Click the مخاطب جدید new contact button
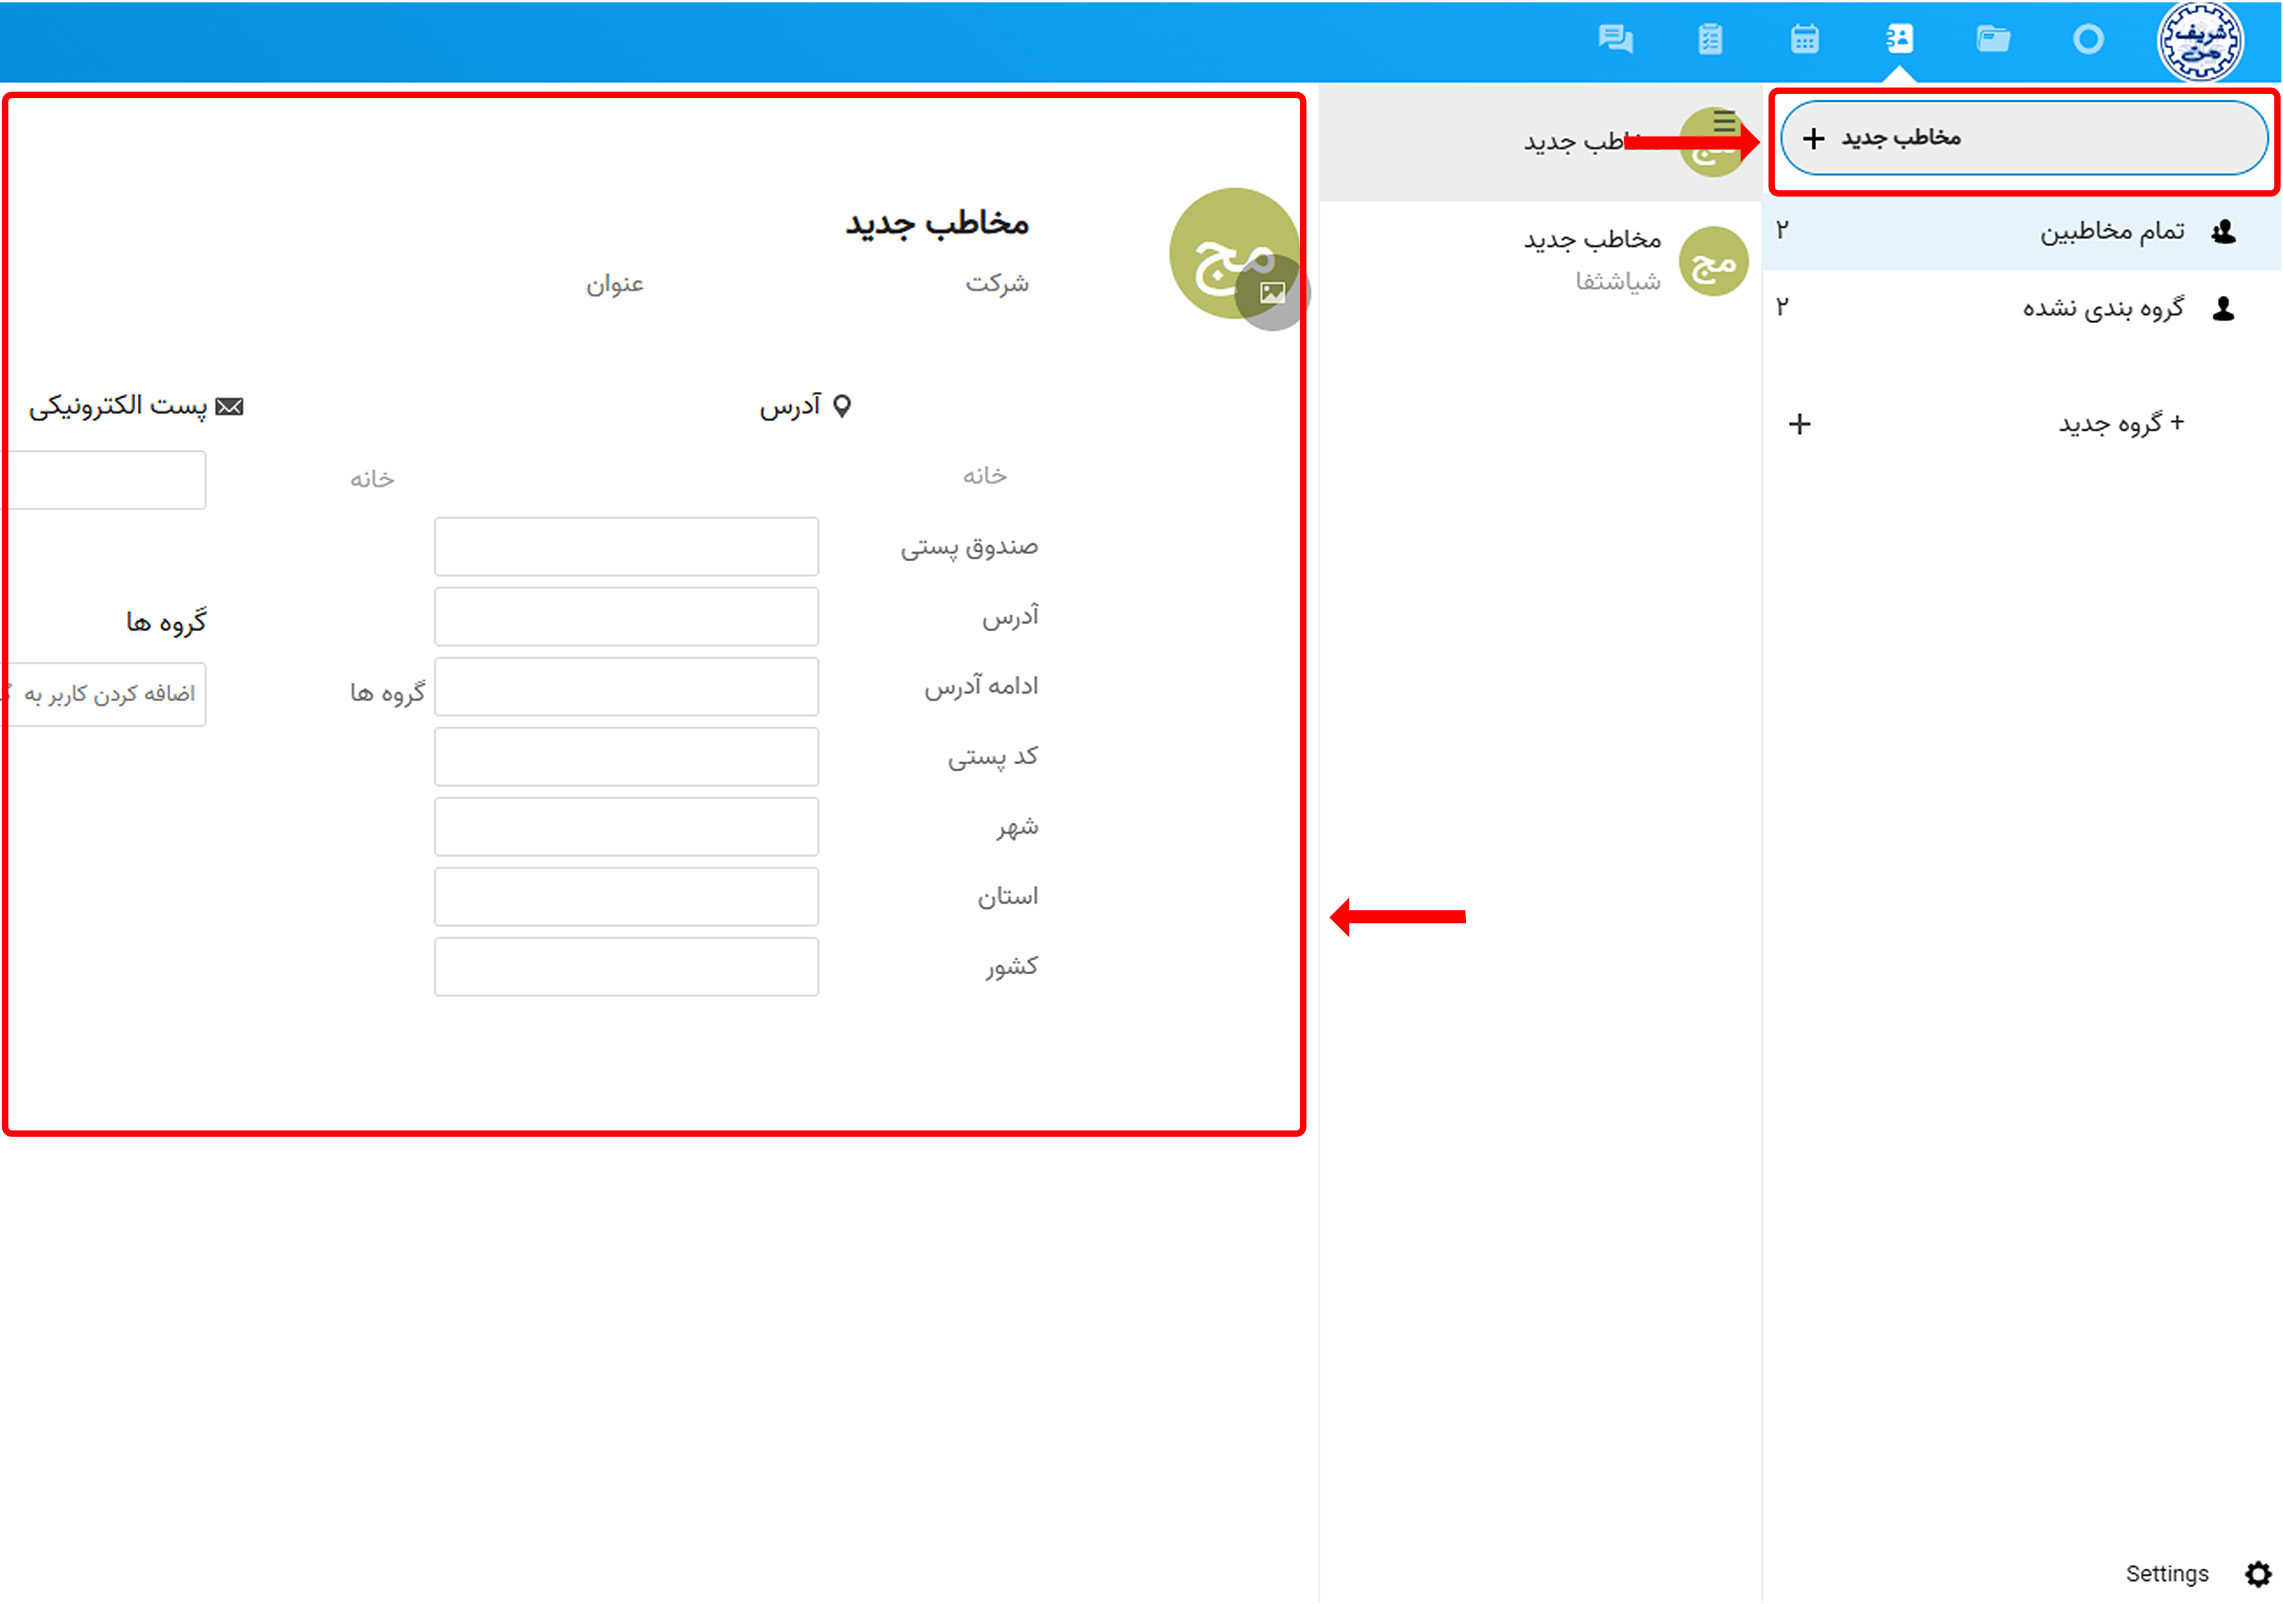The width and height of the screenshot is (2283, 1604). 2023,138
